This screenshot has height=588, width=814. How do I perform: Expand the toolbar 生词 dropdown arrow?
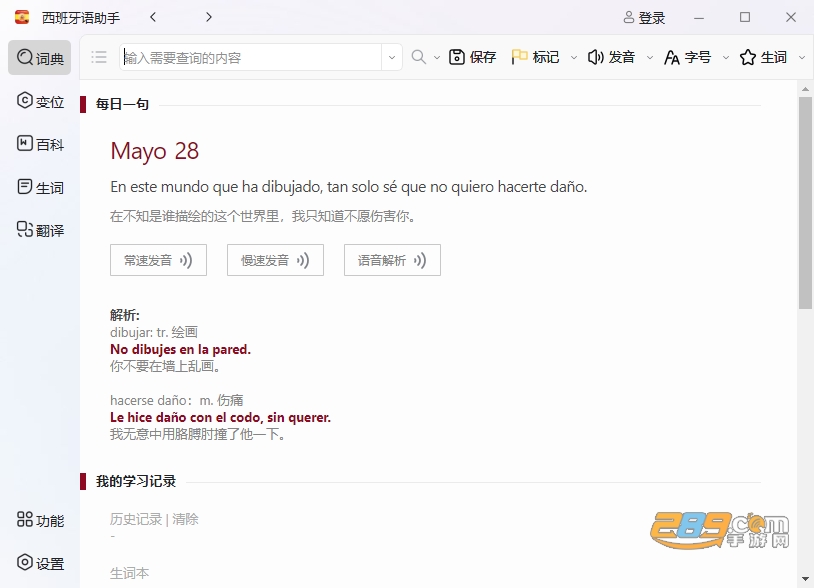click(x=802, y=58)
